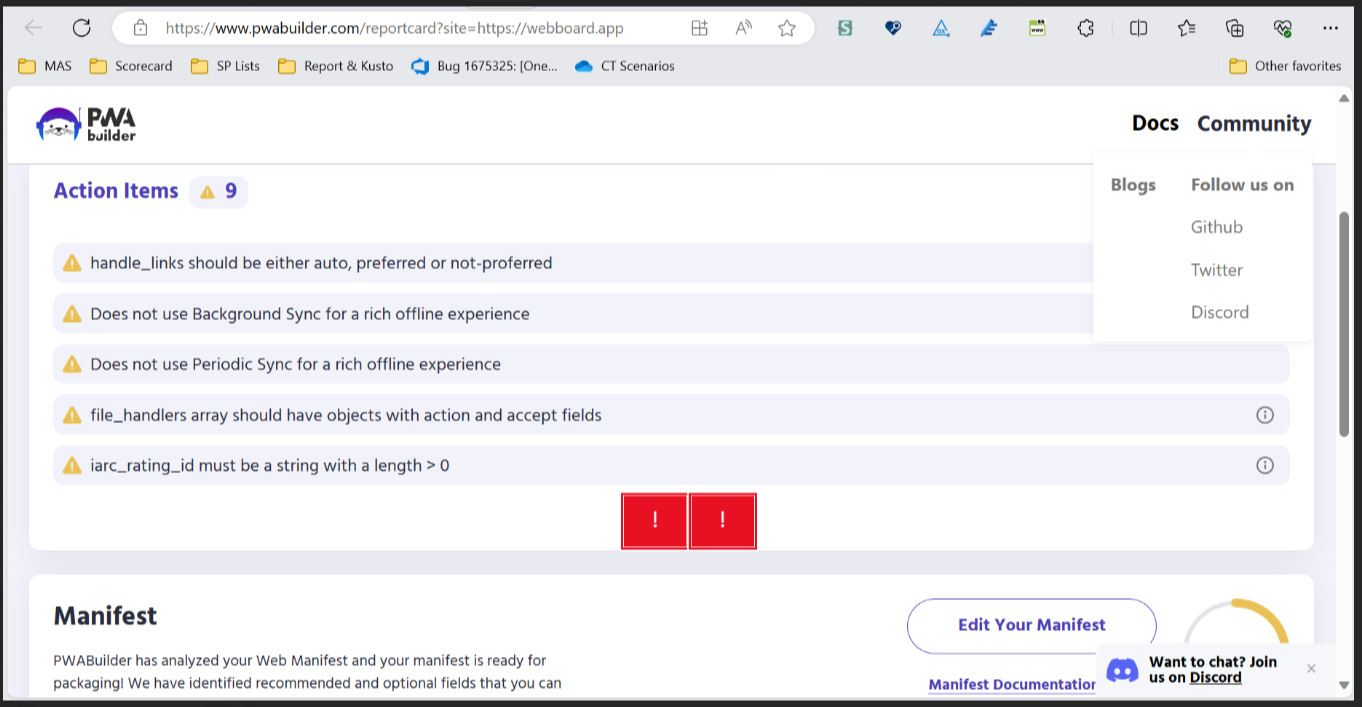This screenshot has width=1362, height=707.
Task: Click the info icon beside the iarc_rating_id warning
Action: [1265, 465]
